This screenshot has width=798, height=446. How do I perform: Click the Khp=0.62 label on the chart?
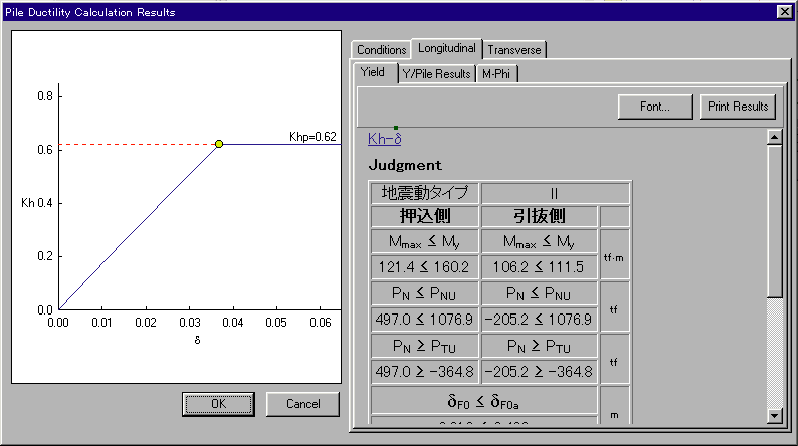pyautogui.click(x=312, y=136)
